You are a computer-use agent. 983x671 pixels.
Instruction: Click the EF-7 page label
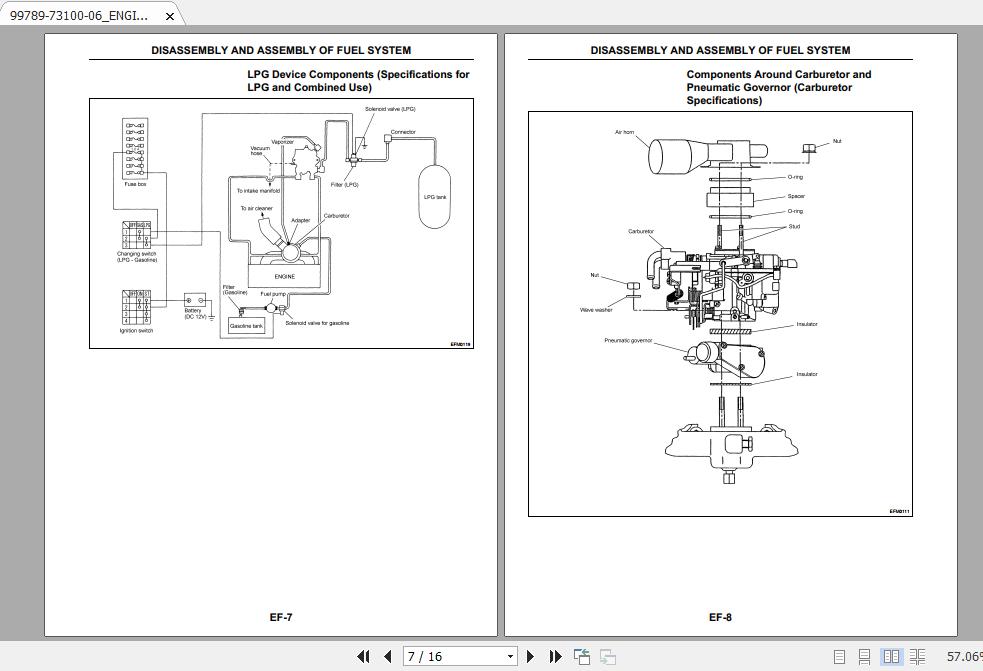[x=283, y=618]
